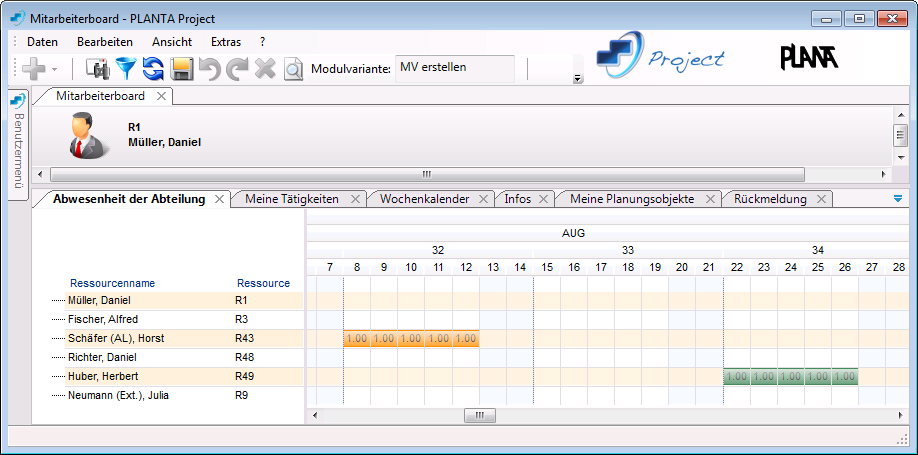
Task: Open the Daten menu
Action: click(43, 42)
